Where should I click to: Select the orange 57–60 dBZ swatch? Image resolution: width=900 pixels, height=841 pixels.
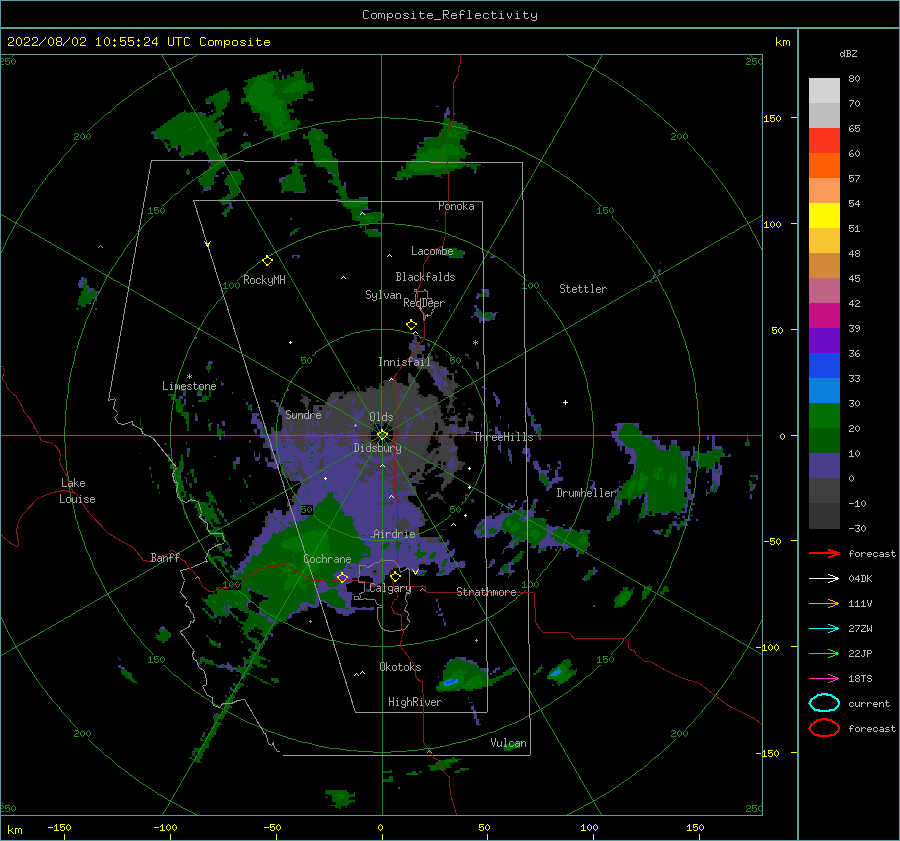tap(824, 165)
